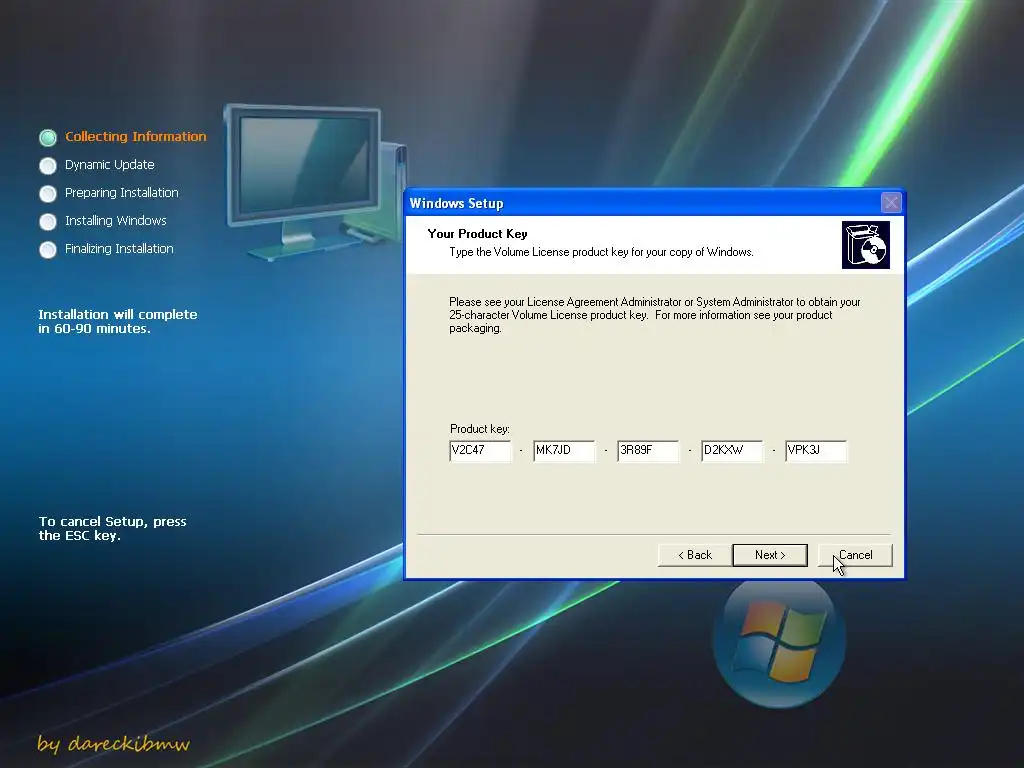This screenshot has width=1024, height=768.
Task: Click 'To cancel Setup, press the ESC key' text
Action: (x=112, y=528)
